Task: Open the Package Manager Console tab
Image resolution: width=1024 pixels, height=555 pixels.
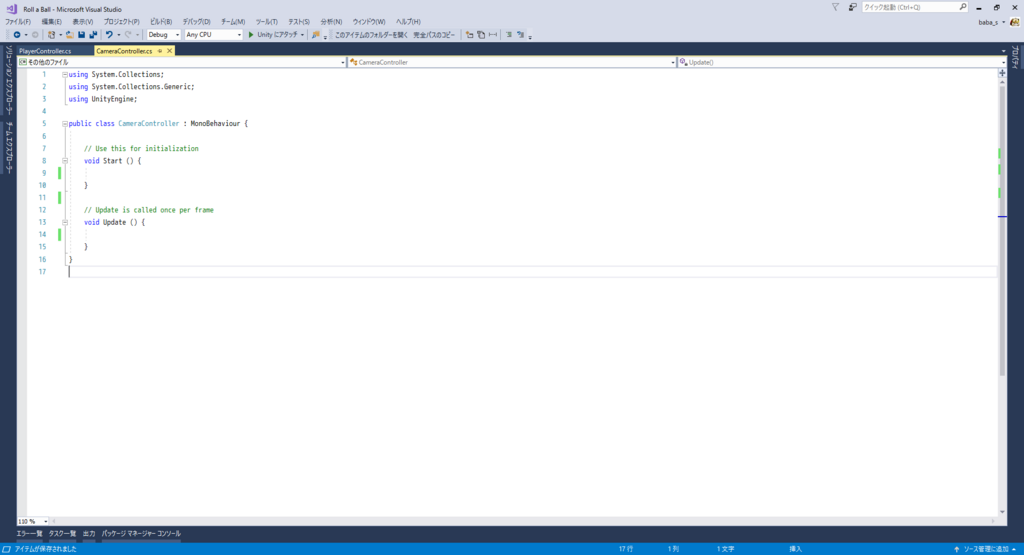Action: click(141, 534)
